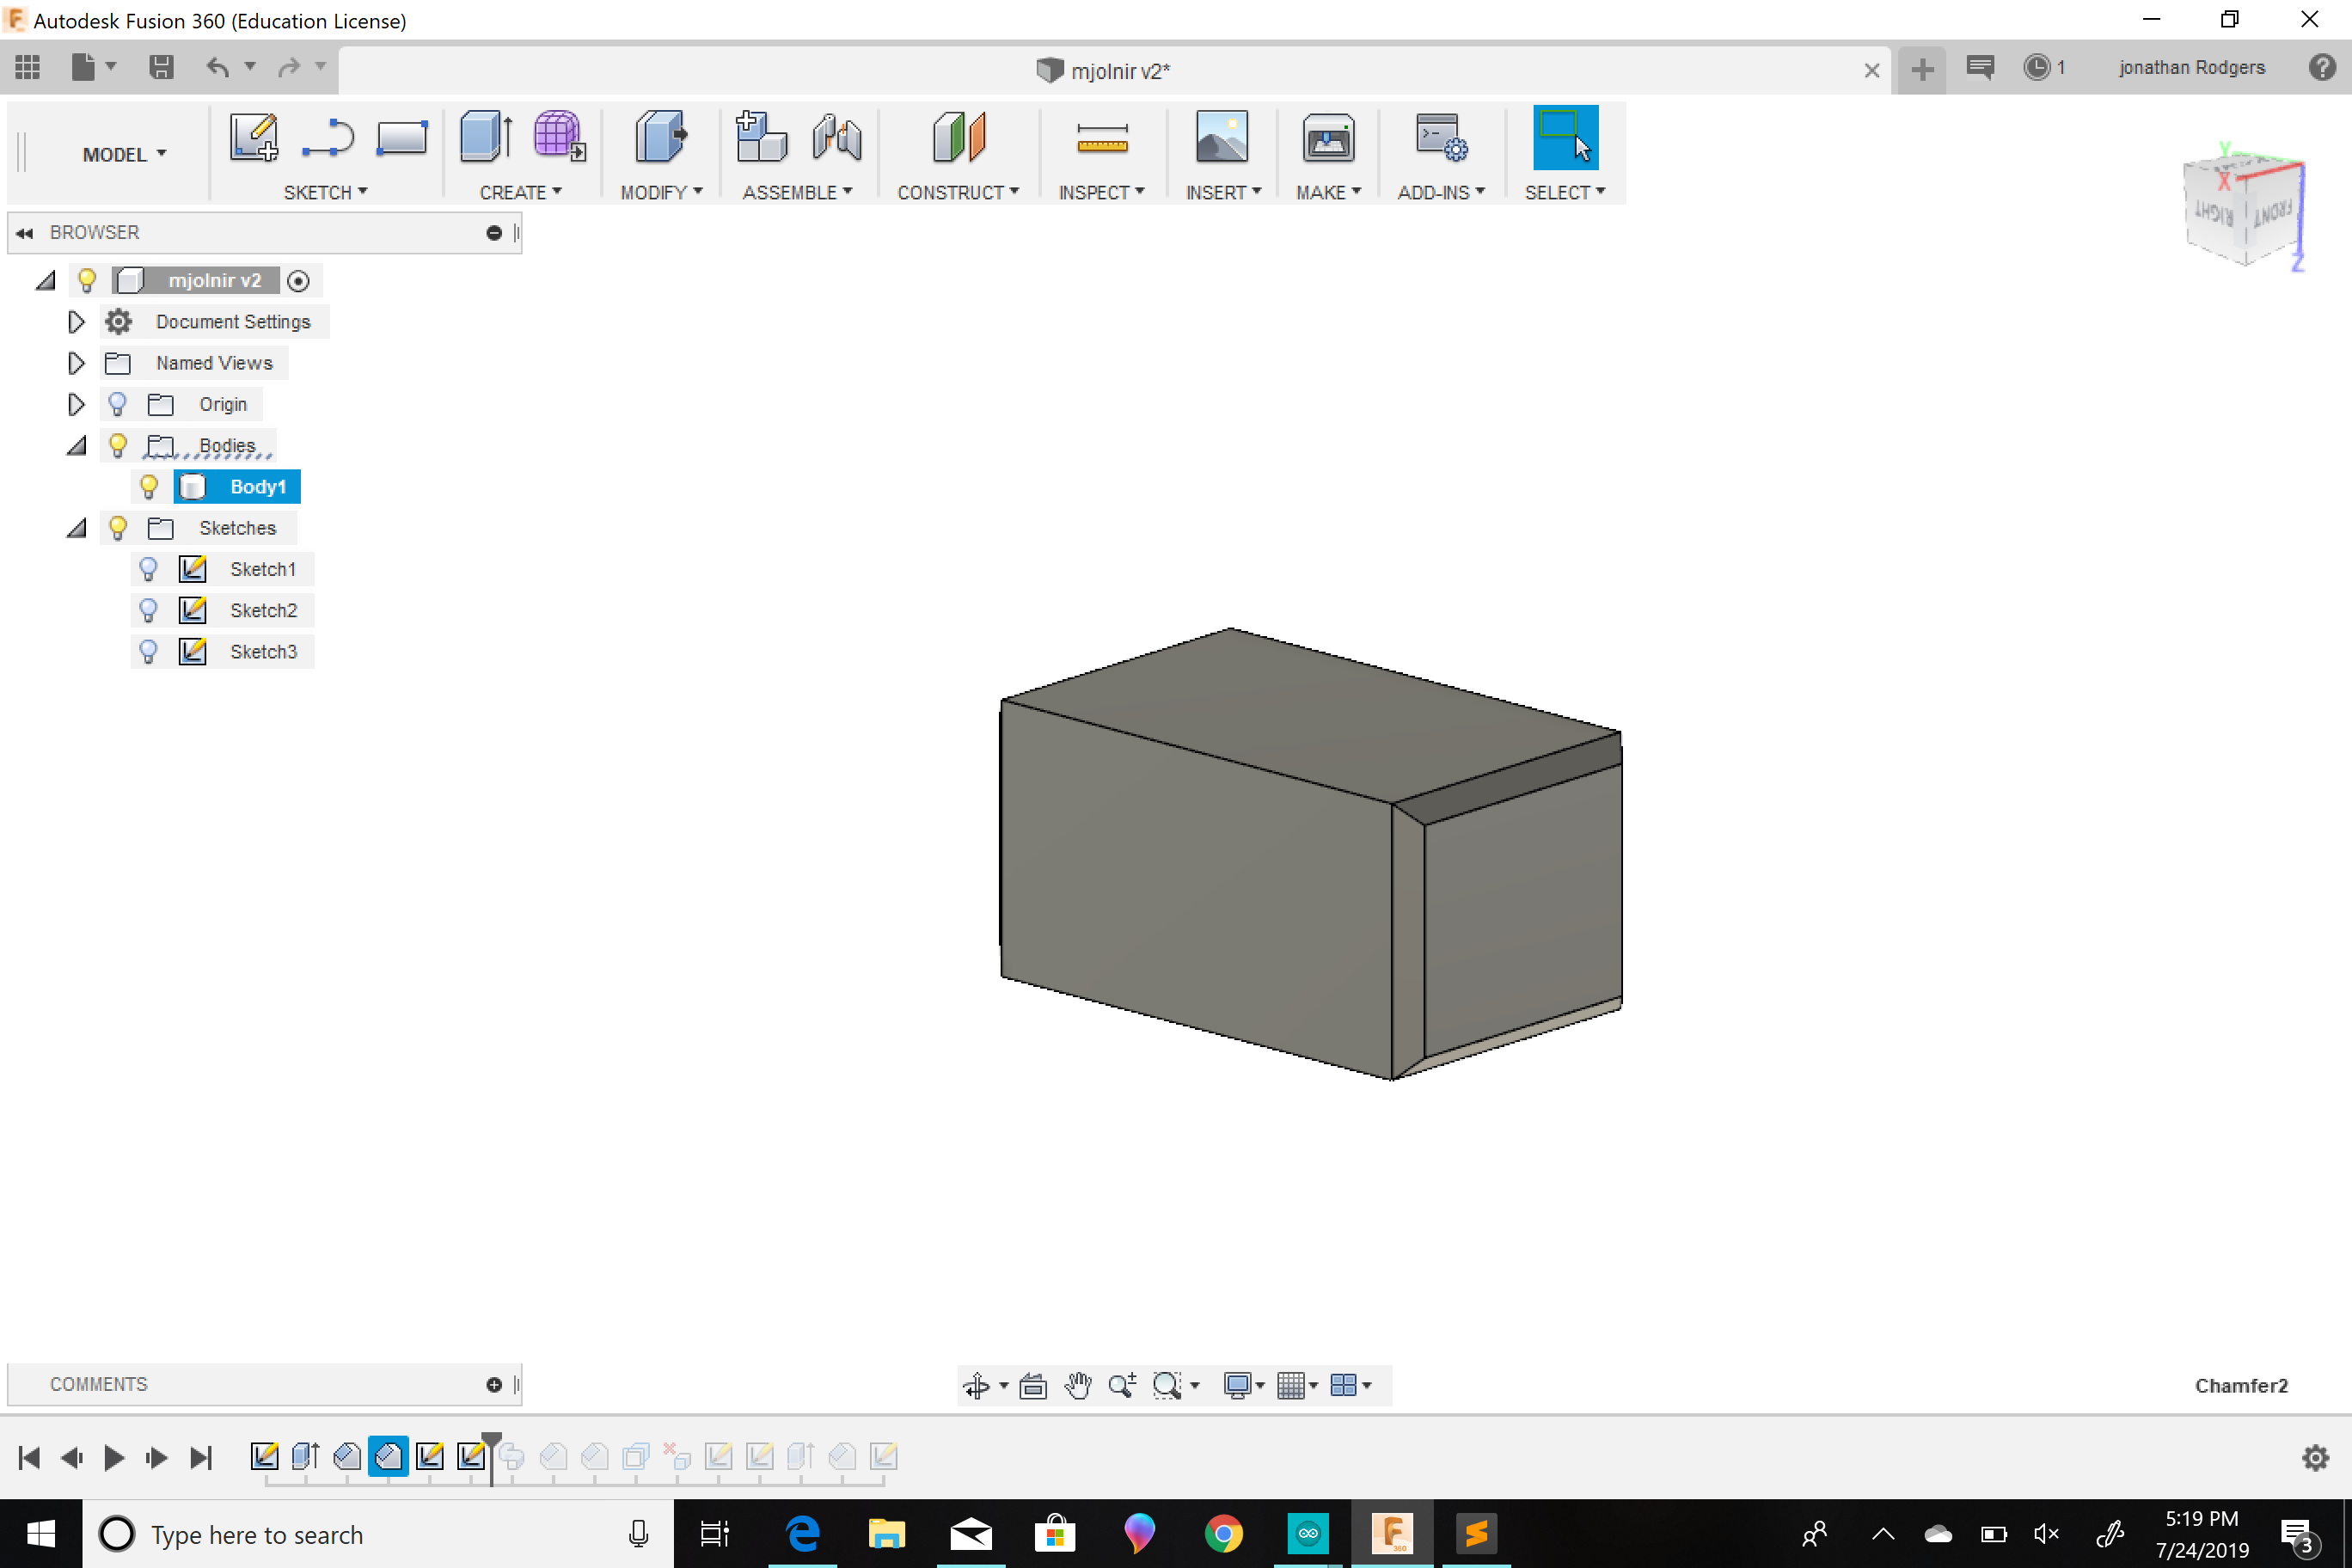Image resolution: width=2352 pixels, height=1568 pixels.
Task: Select the Orbit navigation tool
Action: click(x=976, y=1385)
